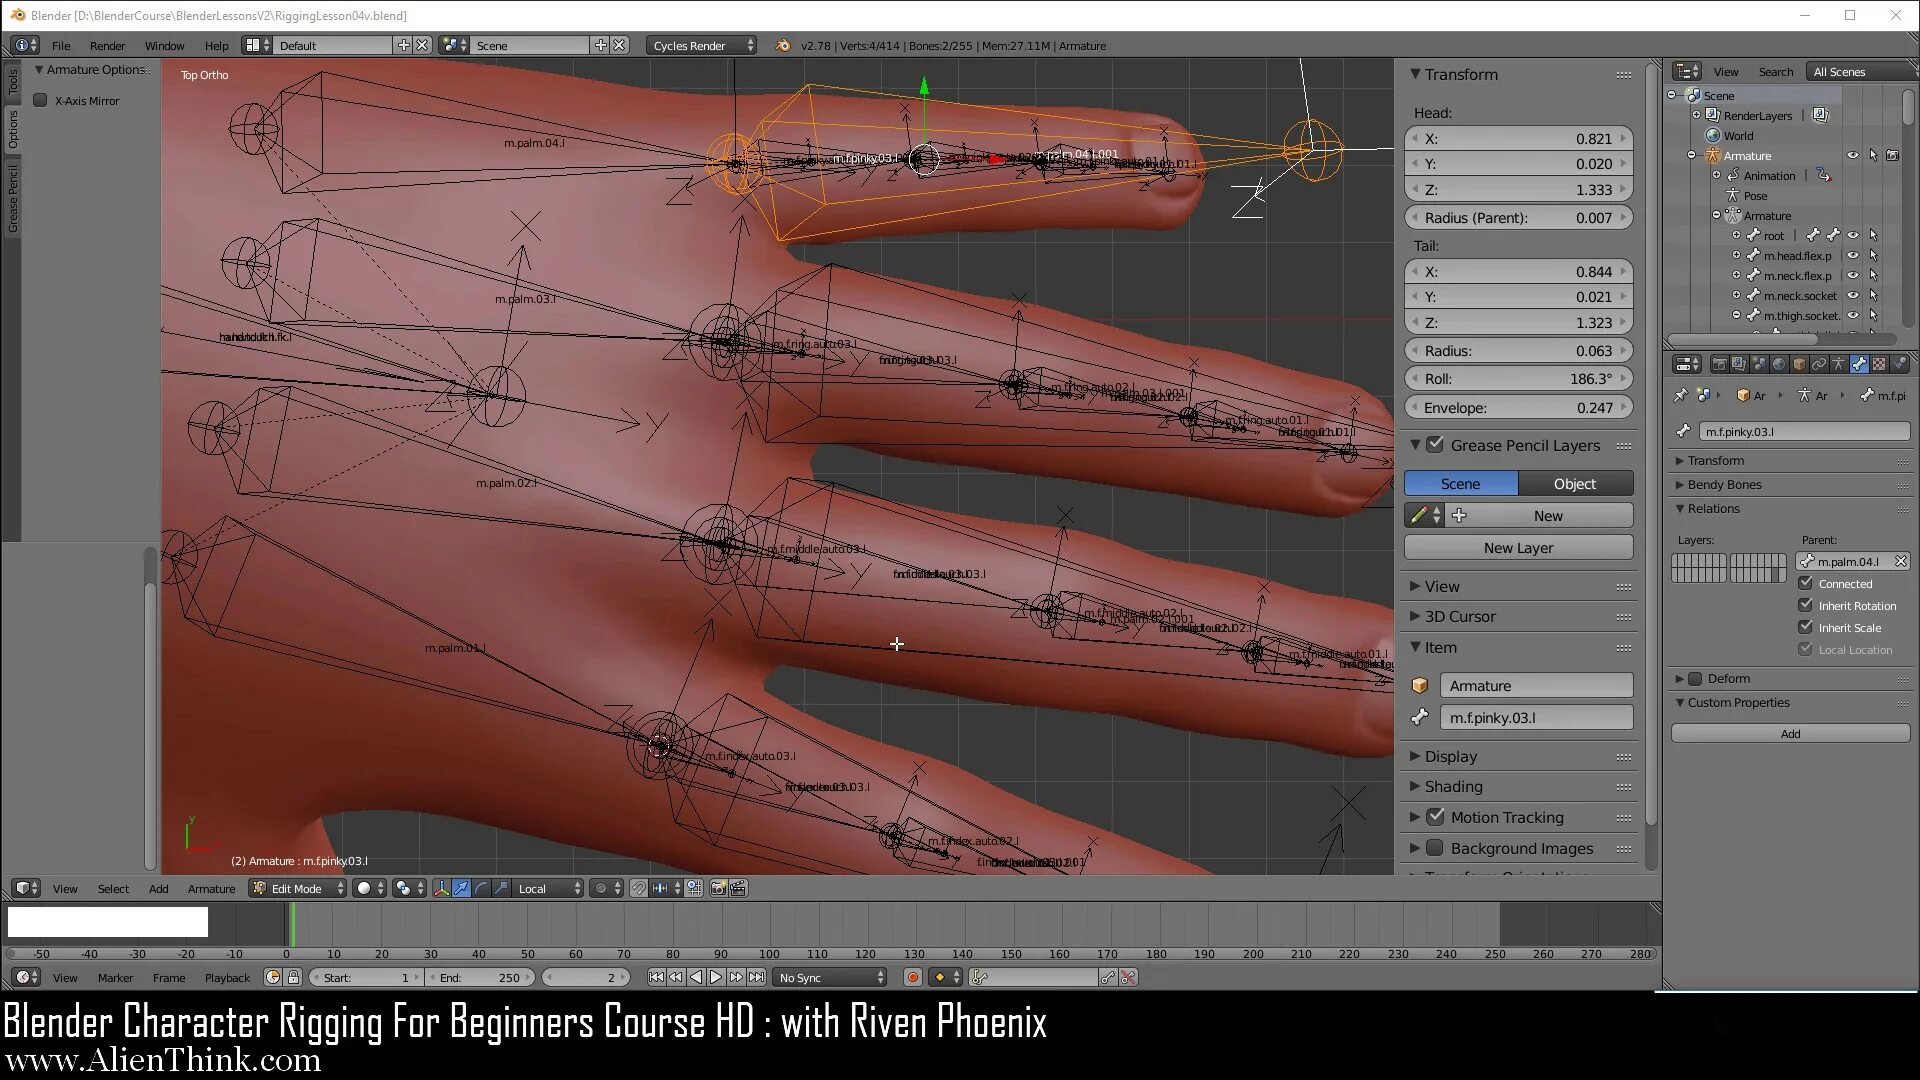Delete keyframe using crossed key icon
The image size is (1920, 1080).
(x=1128, y=977)
